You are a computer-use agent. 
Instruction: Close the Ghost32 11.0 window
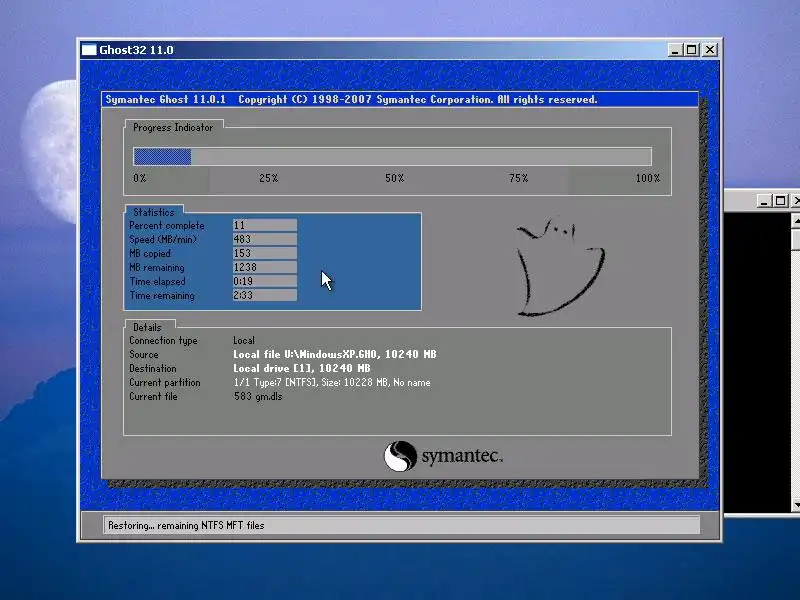pos(710,49)
